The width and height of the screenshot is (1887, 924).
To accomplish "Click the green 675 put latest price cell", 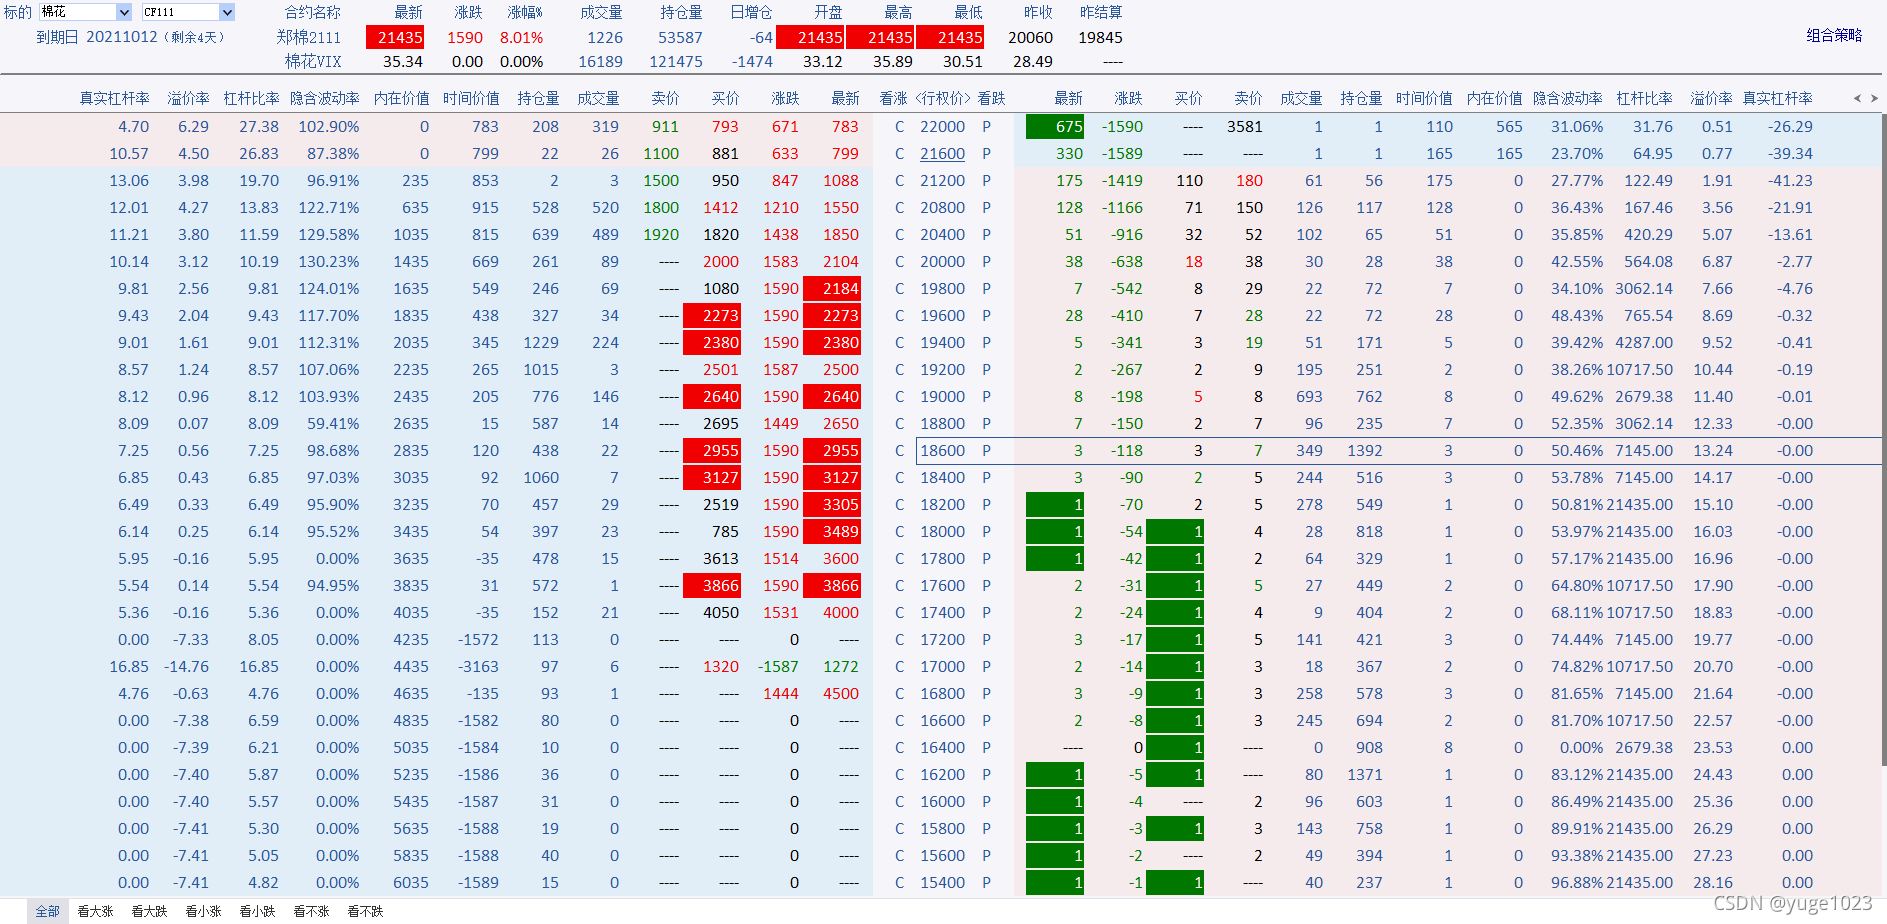I will click(1055, 127).
